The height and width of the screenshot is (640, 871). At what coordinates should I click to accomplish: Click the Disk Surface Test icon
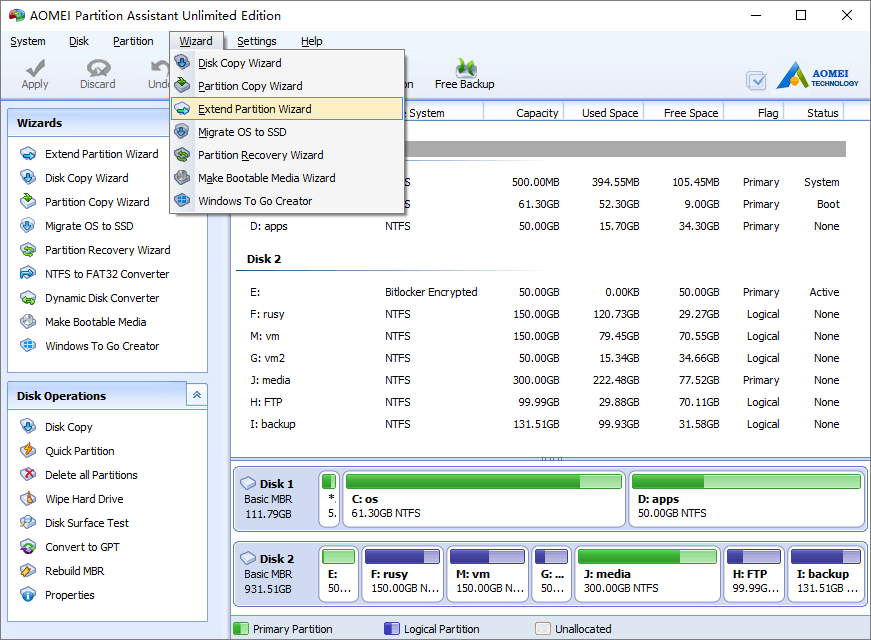click(28, 523)
